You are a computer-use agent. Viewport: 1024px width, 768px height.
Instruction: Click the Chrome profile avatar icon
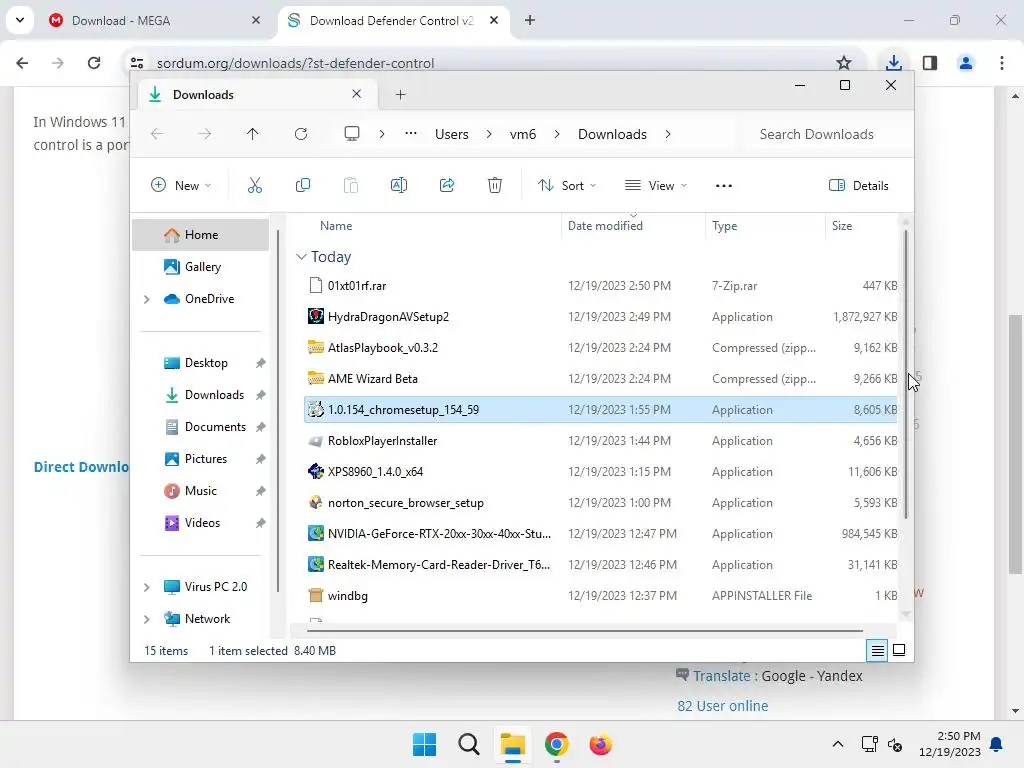pos(966,63)
